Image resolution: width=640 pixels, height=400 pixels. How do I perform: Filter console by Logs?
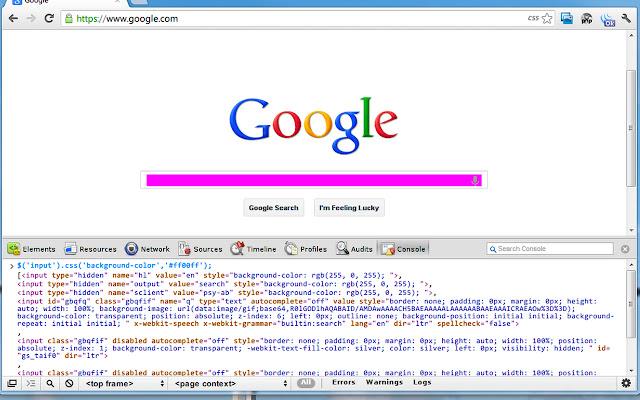pos(422,382)
